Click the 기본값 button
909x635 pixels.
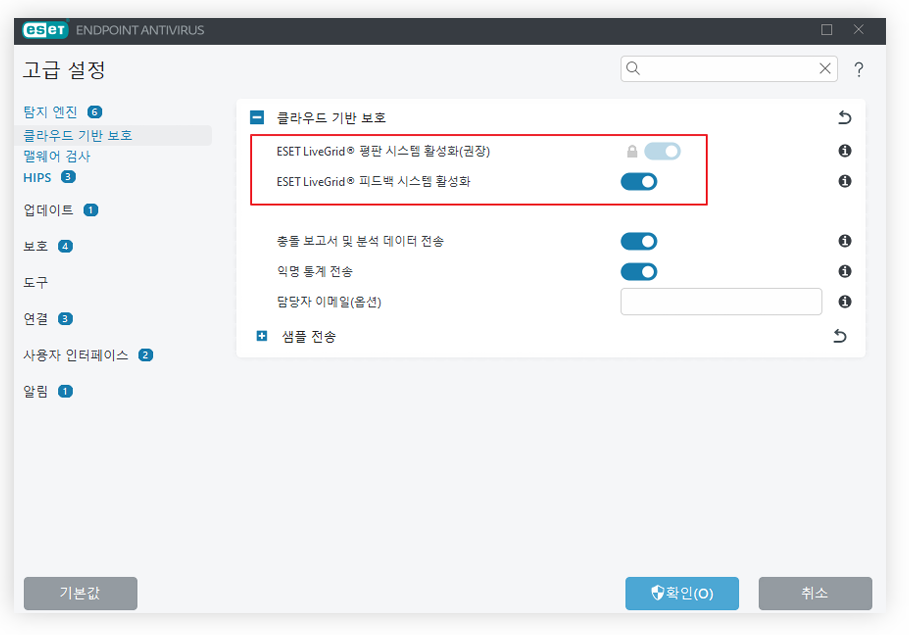[x=81, y=593]
